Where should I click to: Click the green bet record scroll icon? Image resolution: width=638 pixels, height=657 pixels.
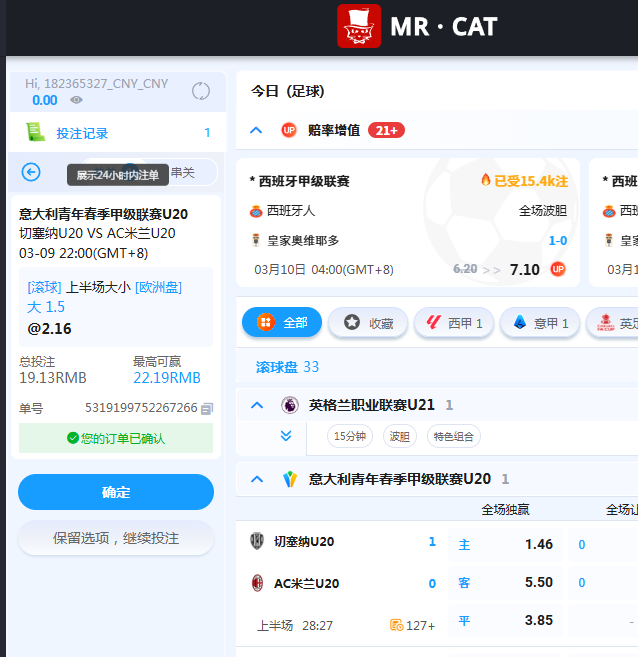point(36,132)
